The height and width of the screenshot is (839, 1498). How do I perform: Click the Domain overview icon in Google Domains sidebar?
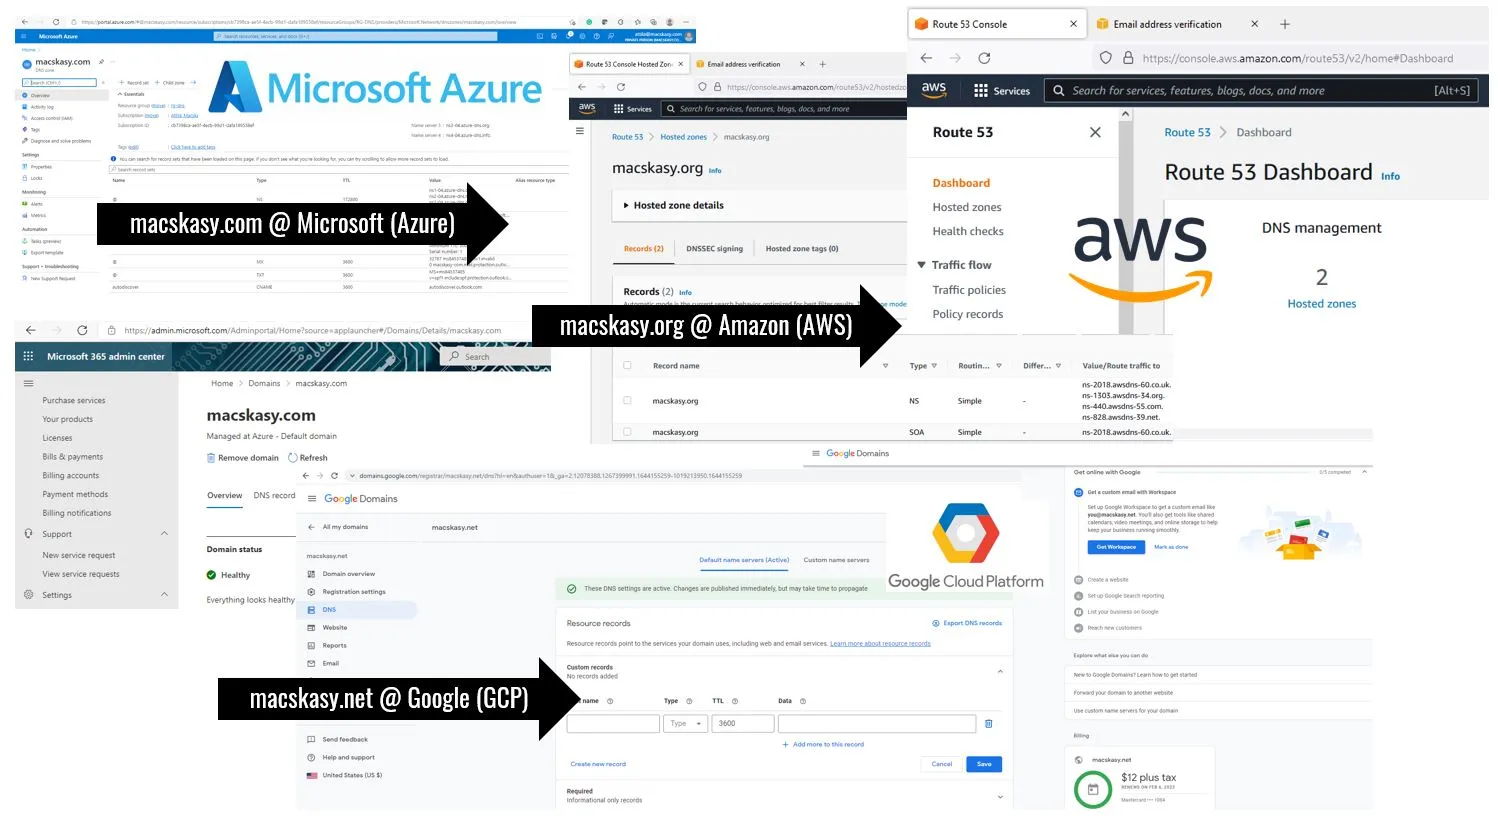(312, 574)
